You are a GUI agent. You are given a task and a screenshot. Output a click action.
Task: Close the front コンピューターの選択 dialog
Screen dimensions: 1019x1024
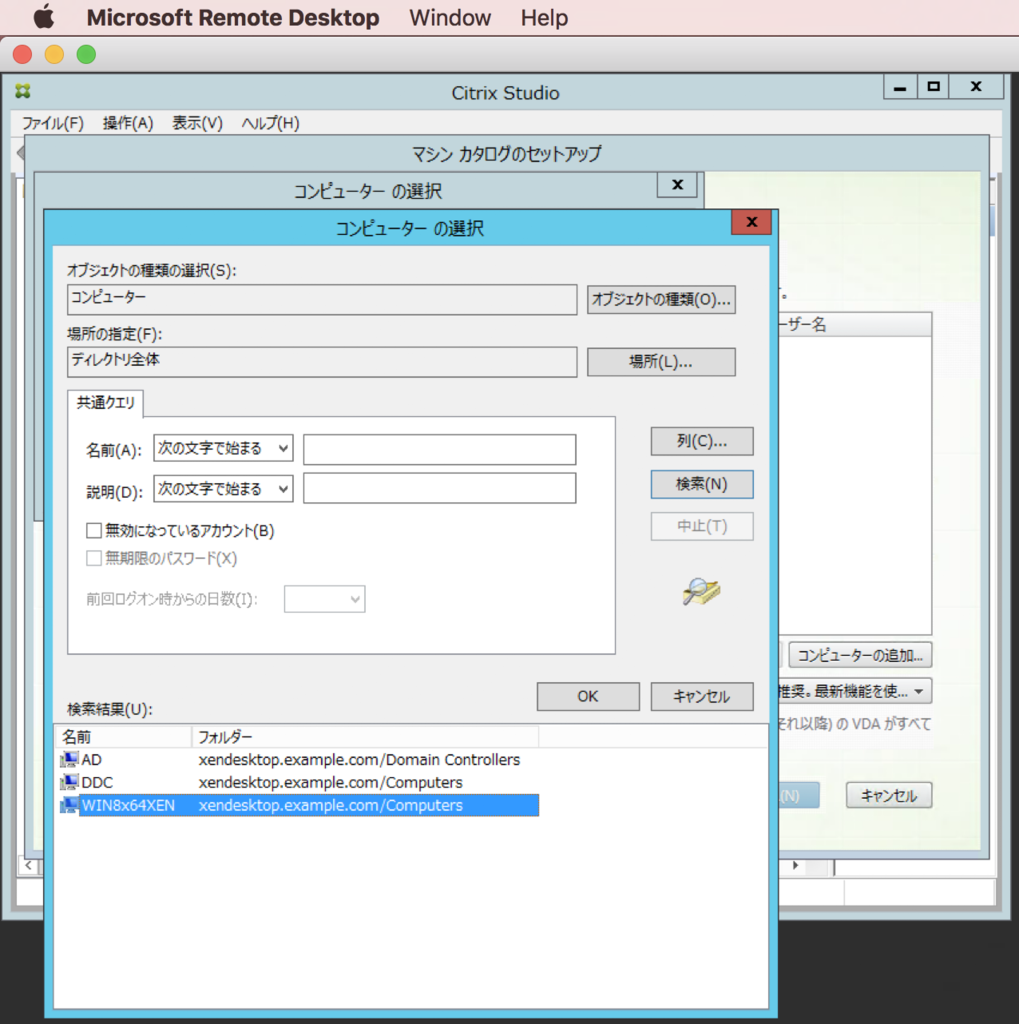coord(752,222)
